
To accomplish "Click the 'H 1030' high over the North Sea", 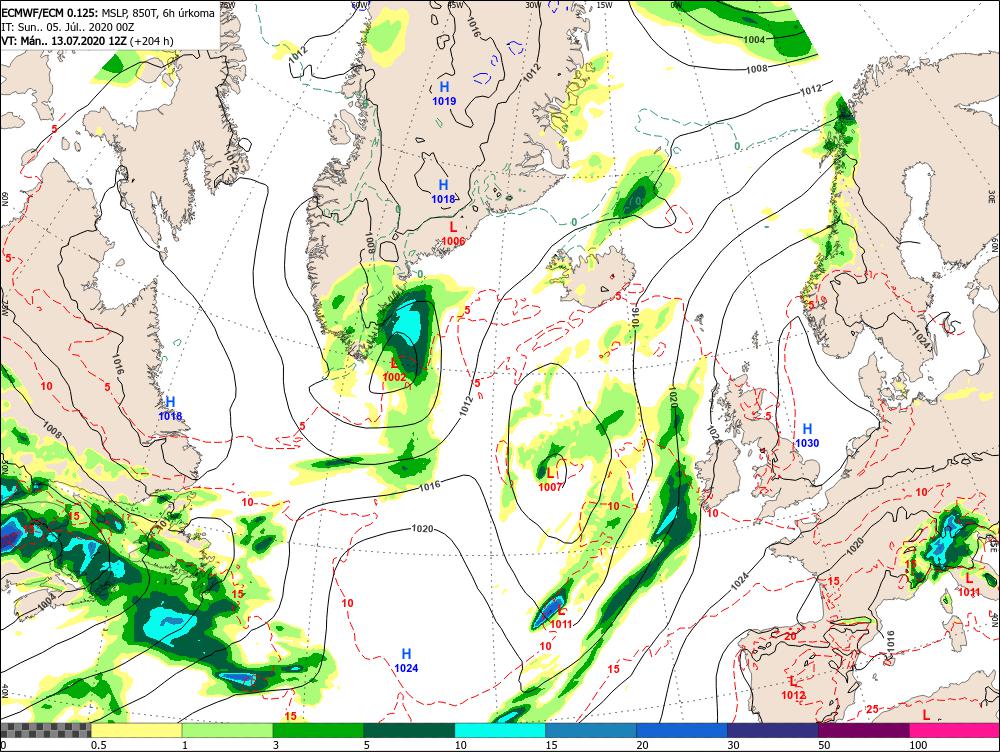I will [807, 436].
